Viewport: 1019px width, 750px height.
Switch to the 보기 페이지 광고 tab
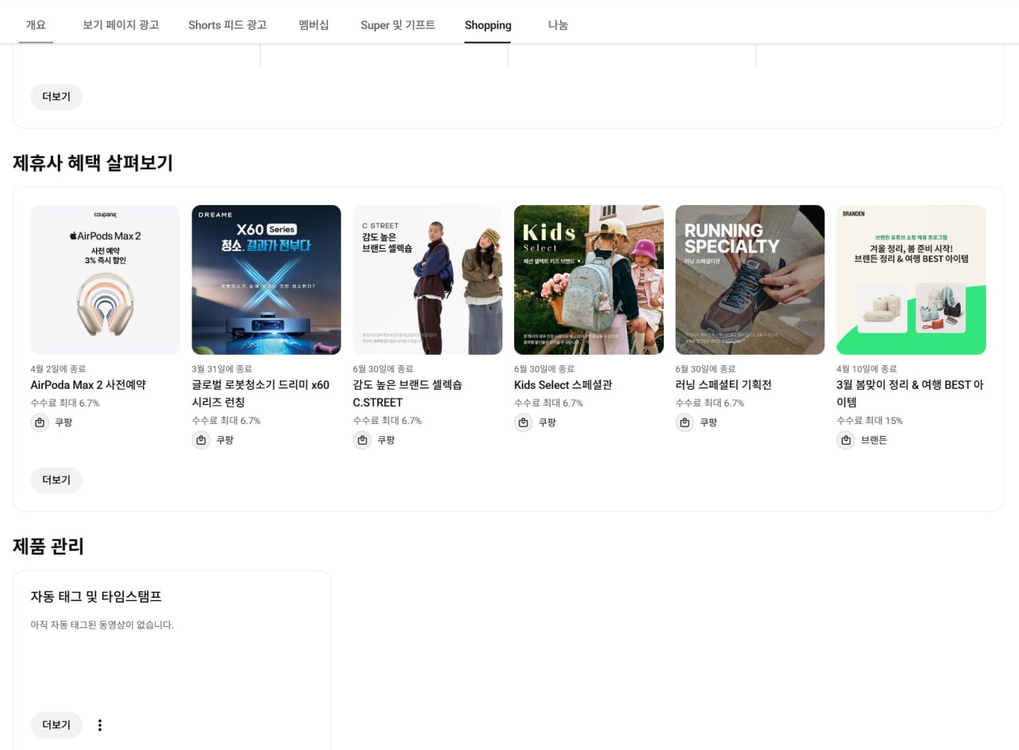pos(120,25)
